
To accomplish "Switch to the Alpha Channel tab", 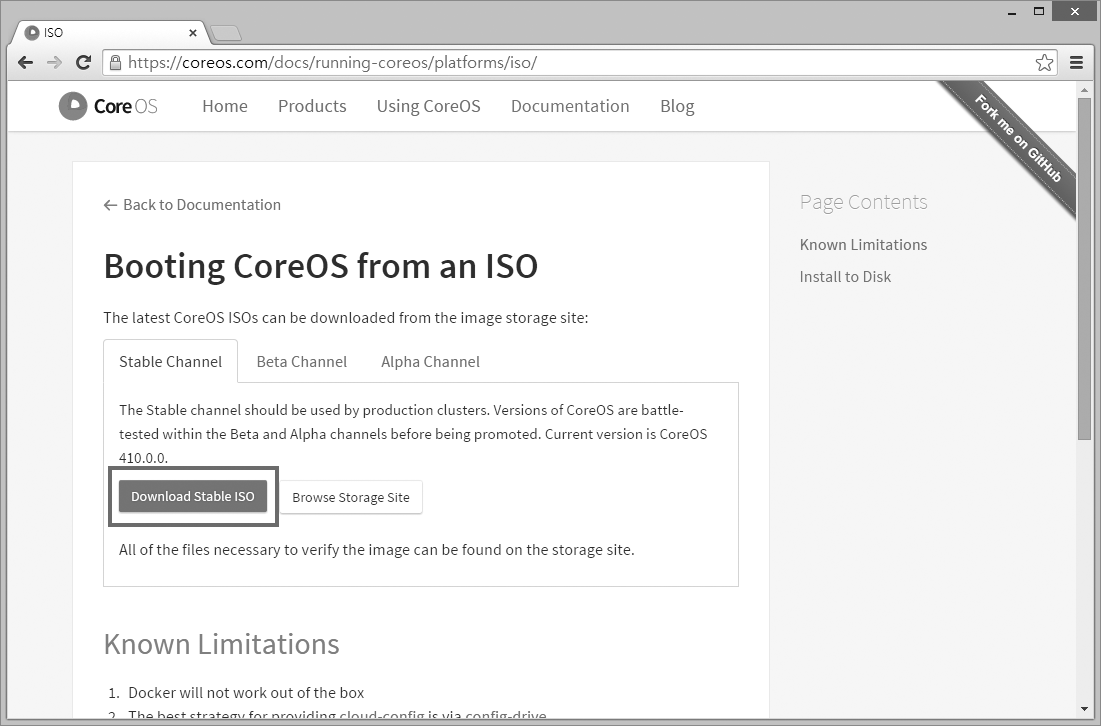I will pyautogui.click(x=430, y=362).
